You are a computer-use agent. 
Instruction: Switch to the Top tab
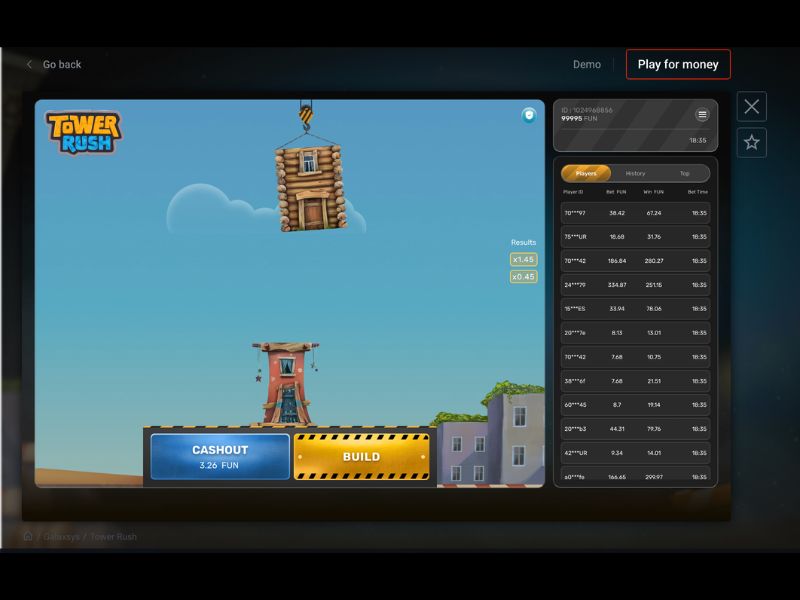point(685,173)
